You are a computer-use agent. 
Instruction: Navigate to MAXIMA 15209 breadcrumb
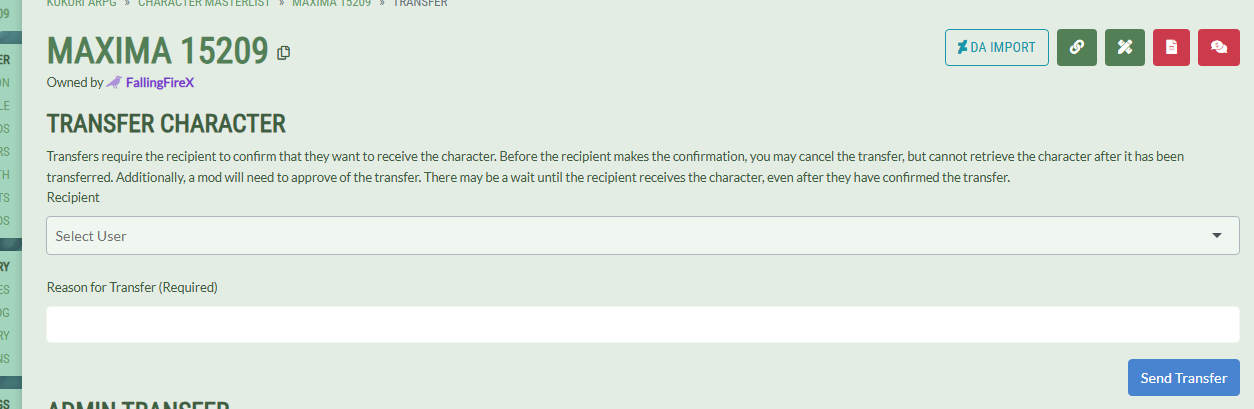pos(331,3)
